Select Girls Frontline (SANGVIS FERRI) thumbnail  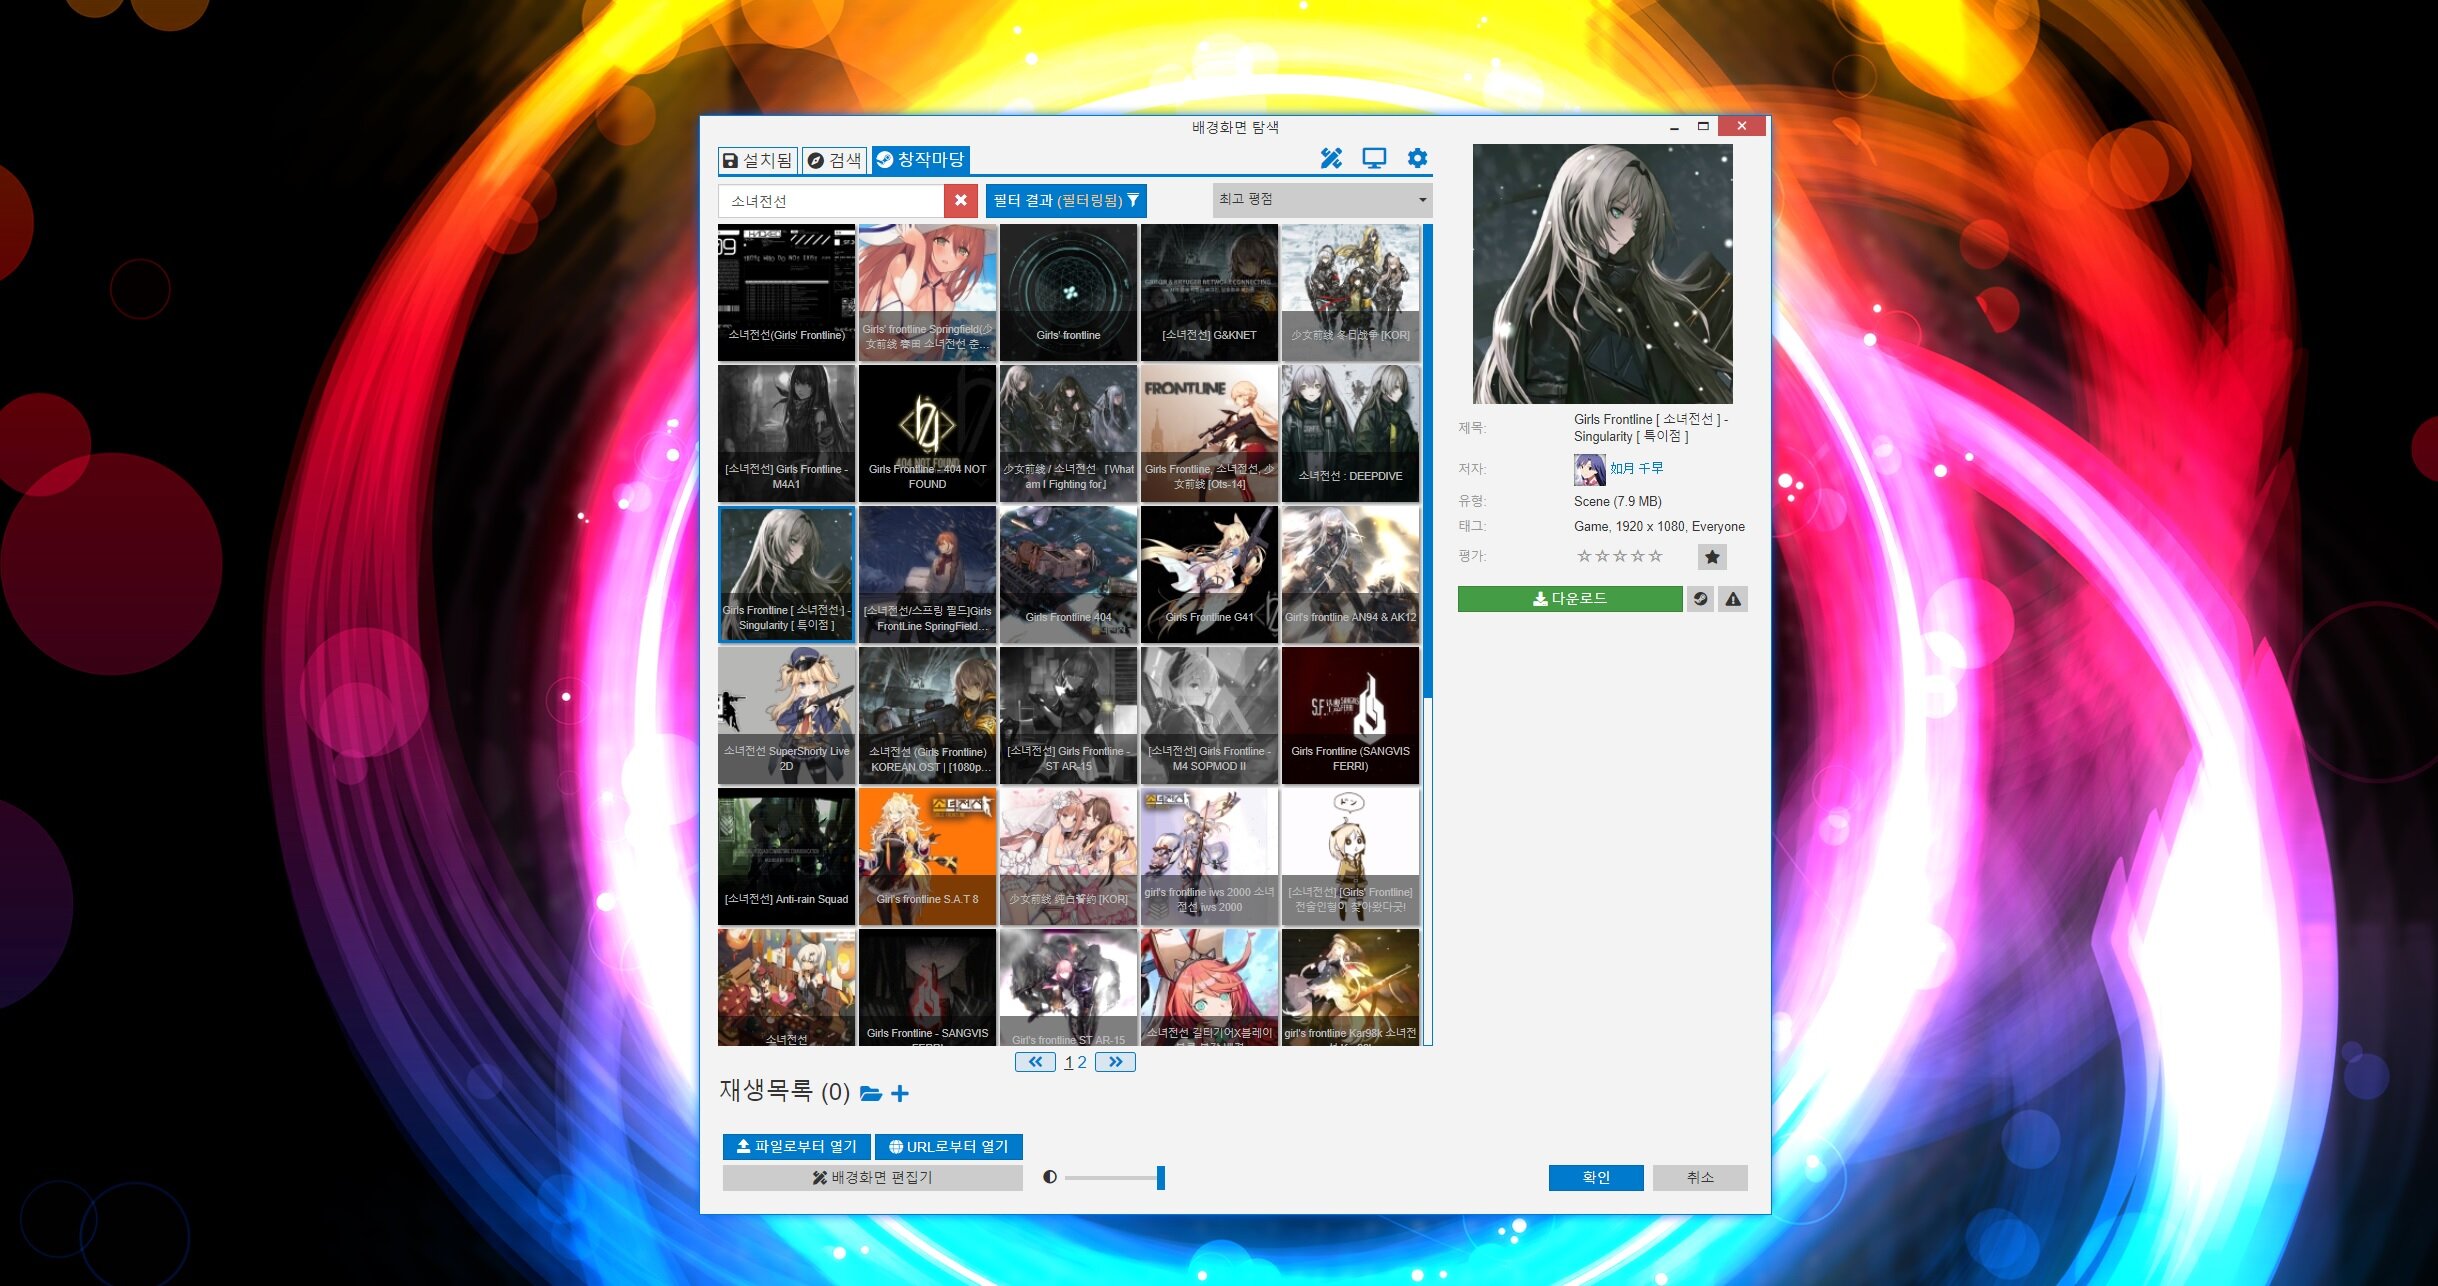pyautogui.click(x=1350, y=715)
